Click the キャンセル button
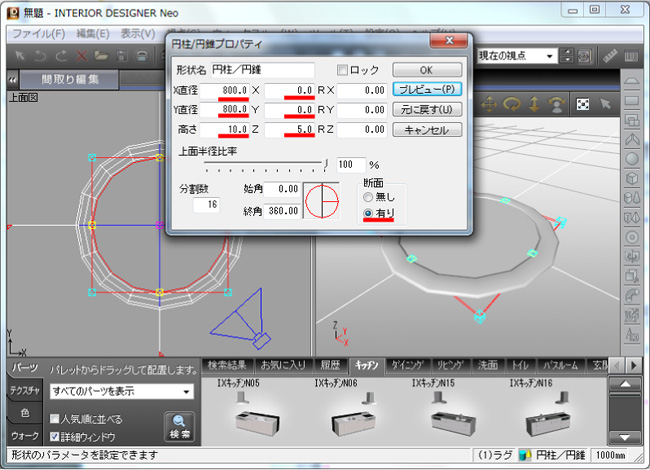The image size is (650, 470). tap(427, 130)
